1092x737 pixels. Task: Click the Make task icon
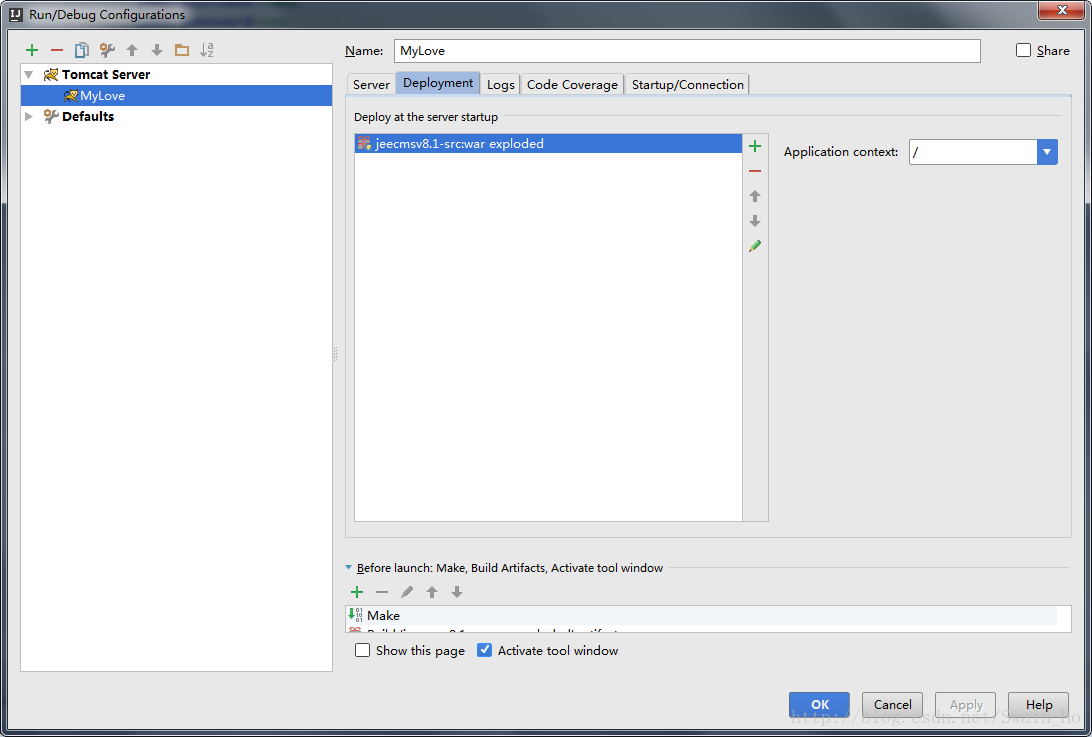355,615
